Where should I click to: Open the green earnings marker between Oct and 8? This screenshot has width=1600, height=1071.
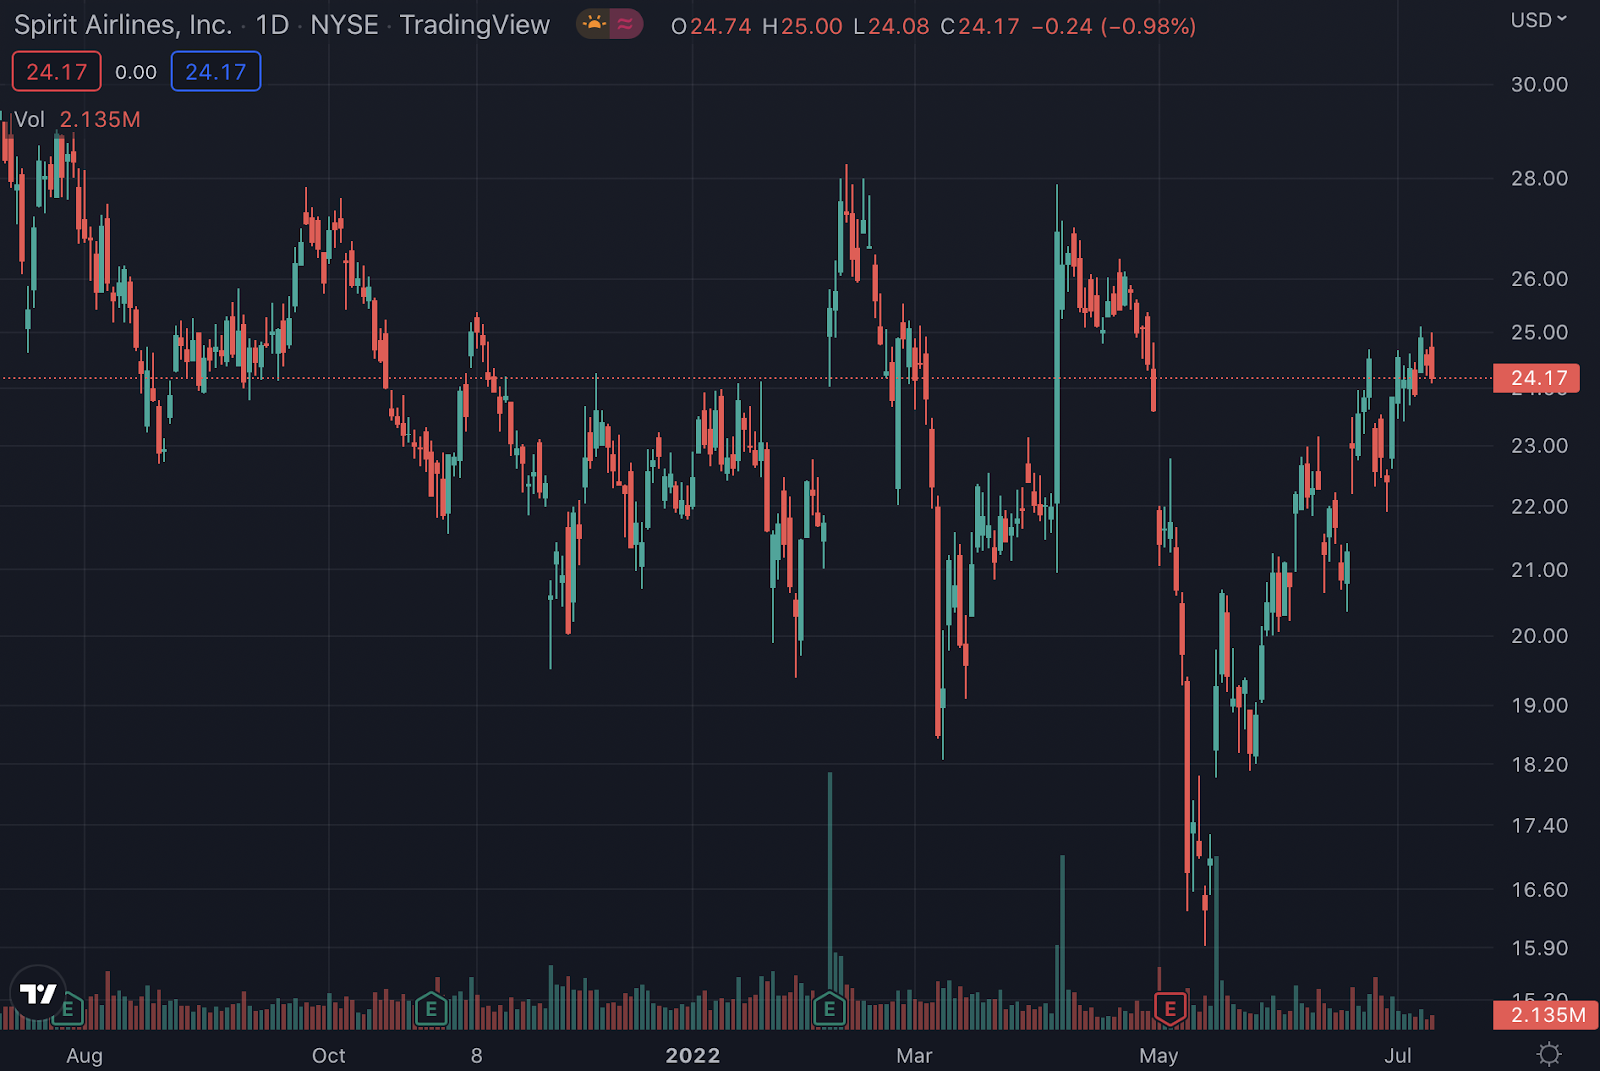(431, 1008)
